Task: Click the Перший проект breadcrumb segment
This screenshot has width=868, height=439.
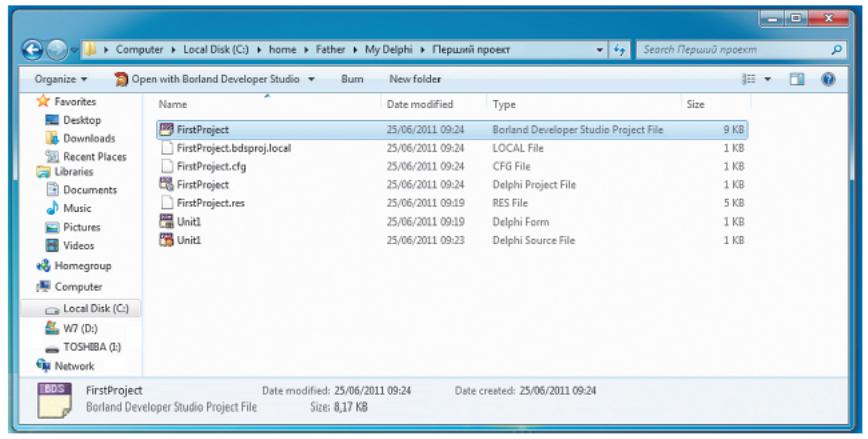Action: [x=471, y=50]
